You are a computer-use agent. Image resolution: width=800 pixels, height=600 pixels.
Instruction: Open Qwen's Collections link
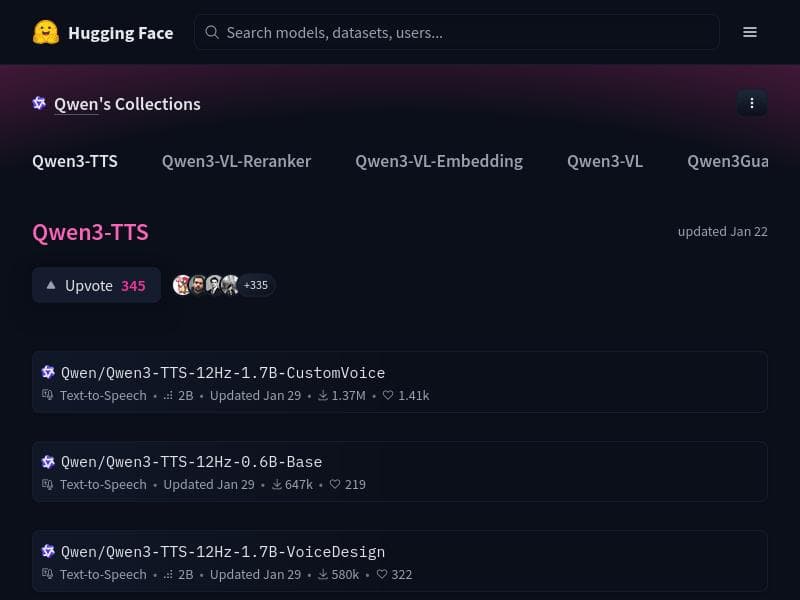coord(127,103)
